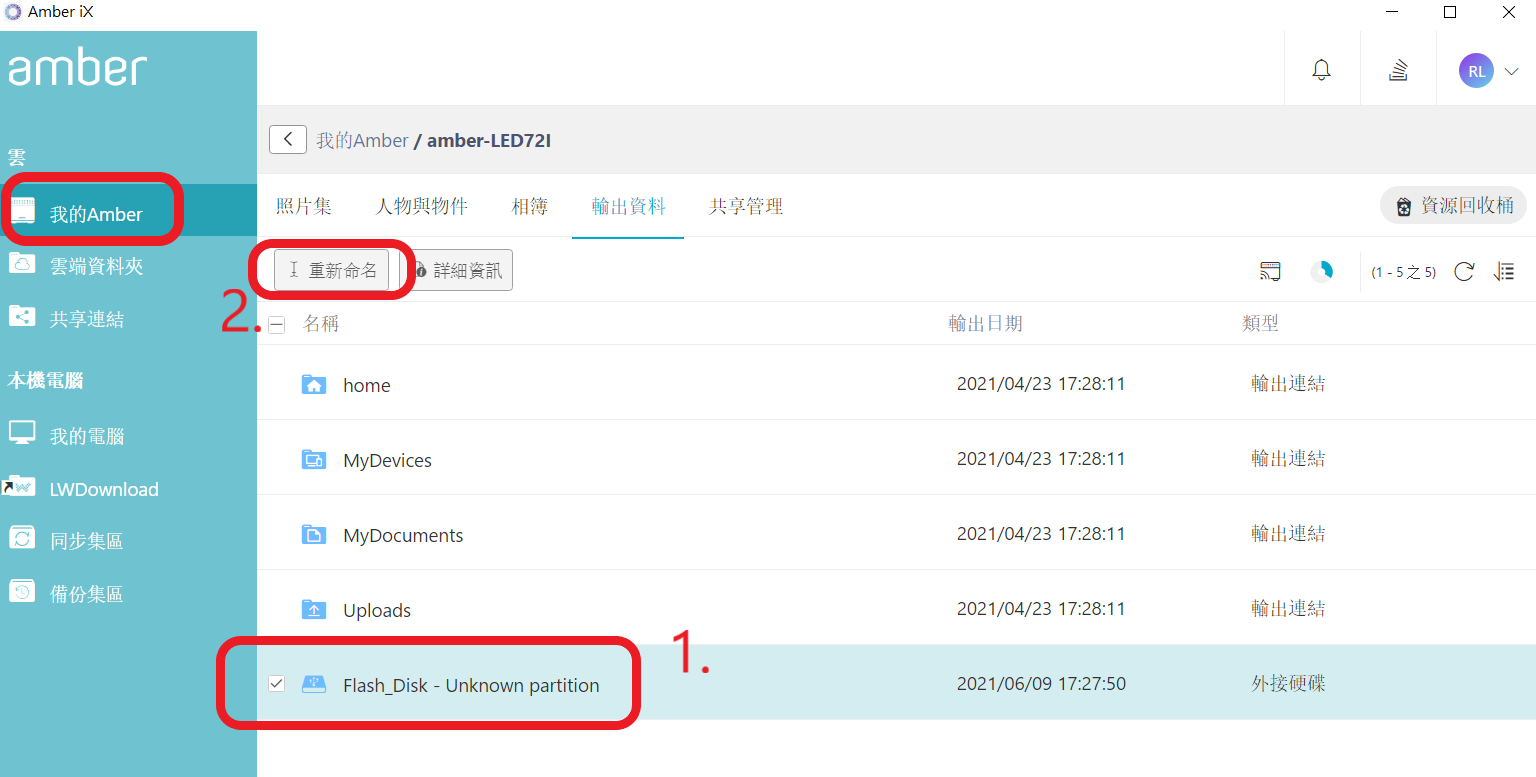The height and width of the screenshot is (777, 1536).
Task: Click the cloud folder sidebar icon
Action: [x=22, y=263]
